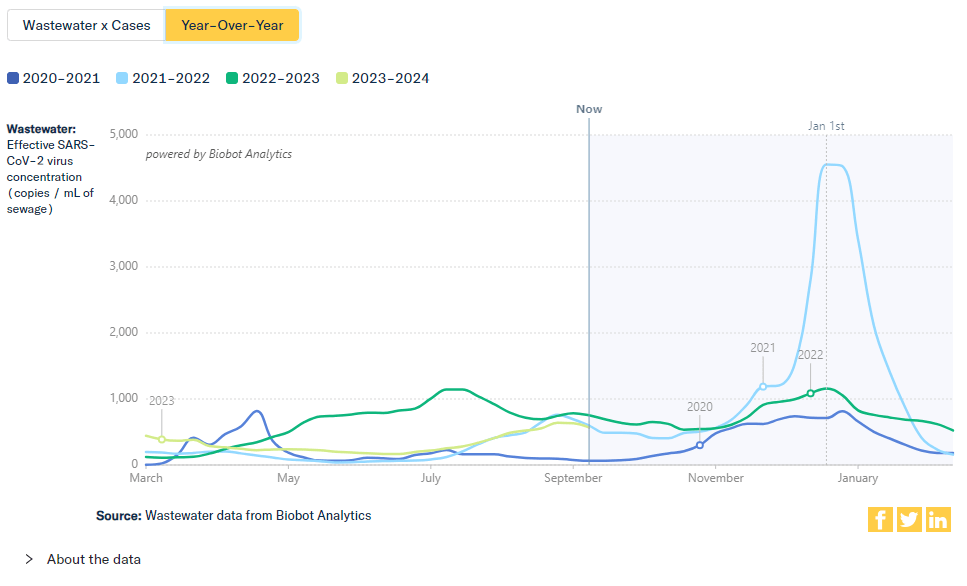Share chart via Twitter icon
Screen dimensions: 967x586
[909, 519]
